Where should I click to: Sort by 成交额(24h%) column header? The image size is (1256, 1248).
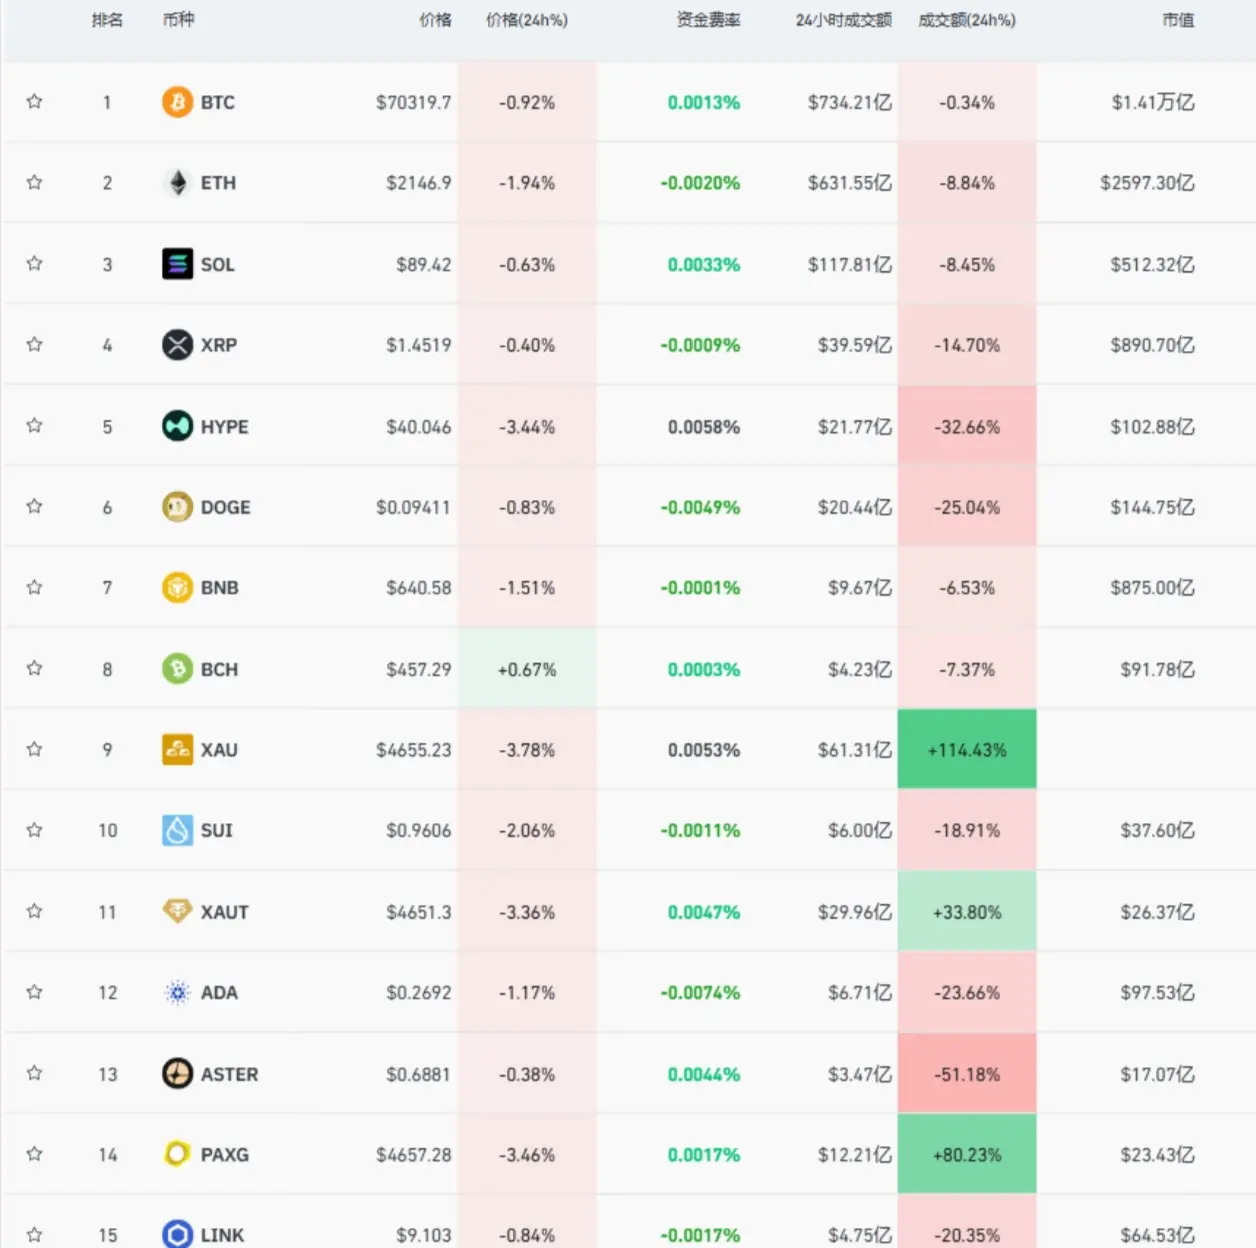(967, 20)
